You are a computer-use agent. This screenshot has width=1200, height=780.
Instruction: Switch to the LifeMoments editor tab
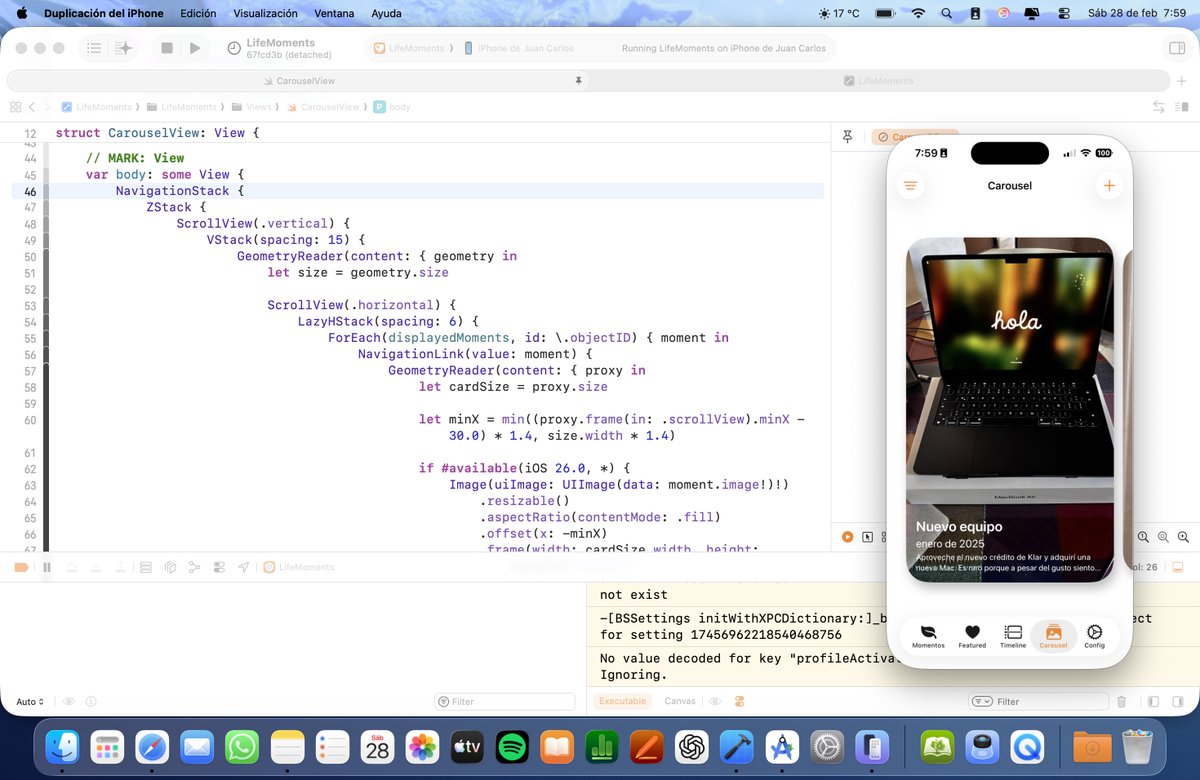click(878, 81)
